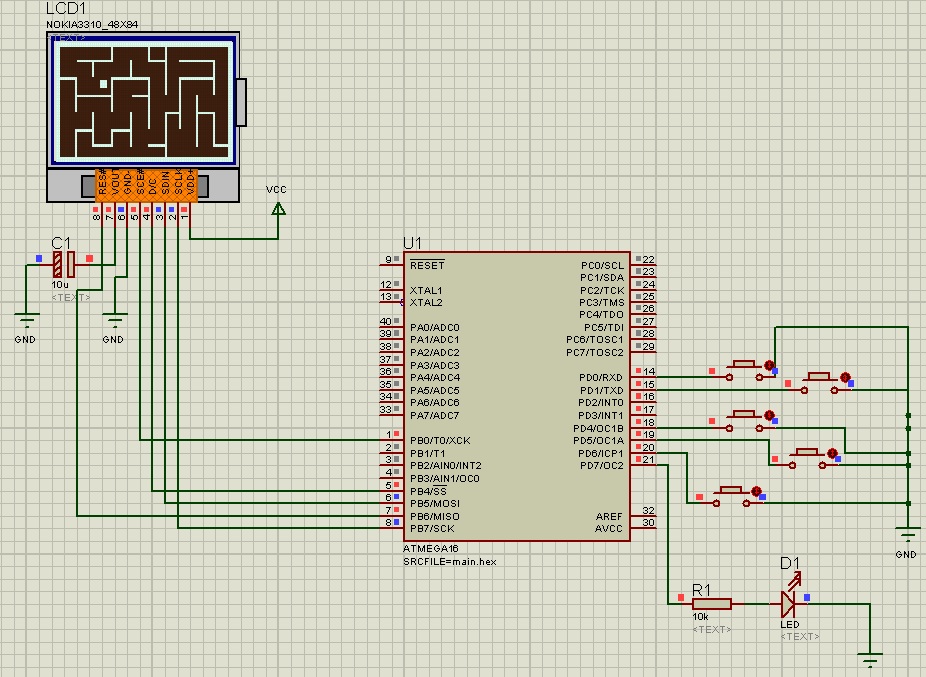This screenshot has width=926, height=677.
Task: Select the ATMEGA16 chip body U1
Action: pos(517,396)
